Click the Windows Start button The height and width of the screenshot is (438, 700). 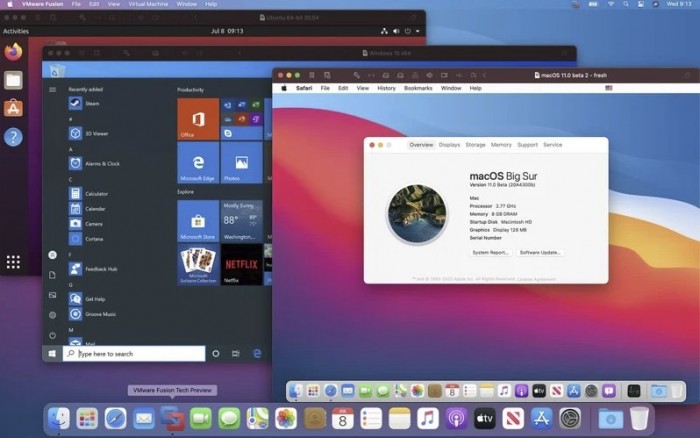[52, 353]
